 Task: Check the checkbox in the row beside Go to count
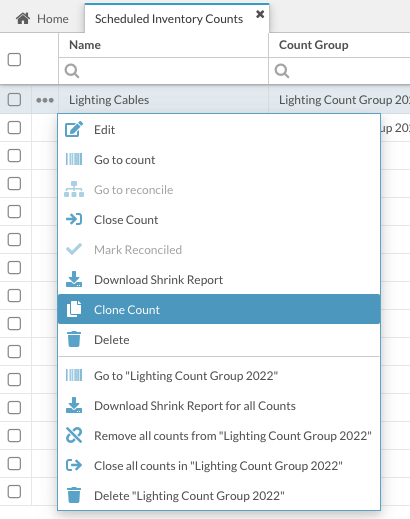(14, 156)
